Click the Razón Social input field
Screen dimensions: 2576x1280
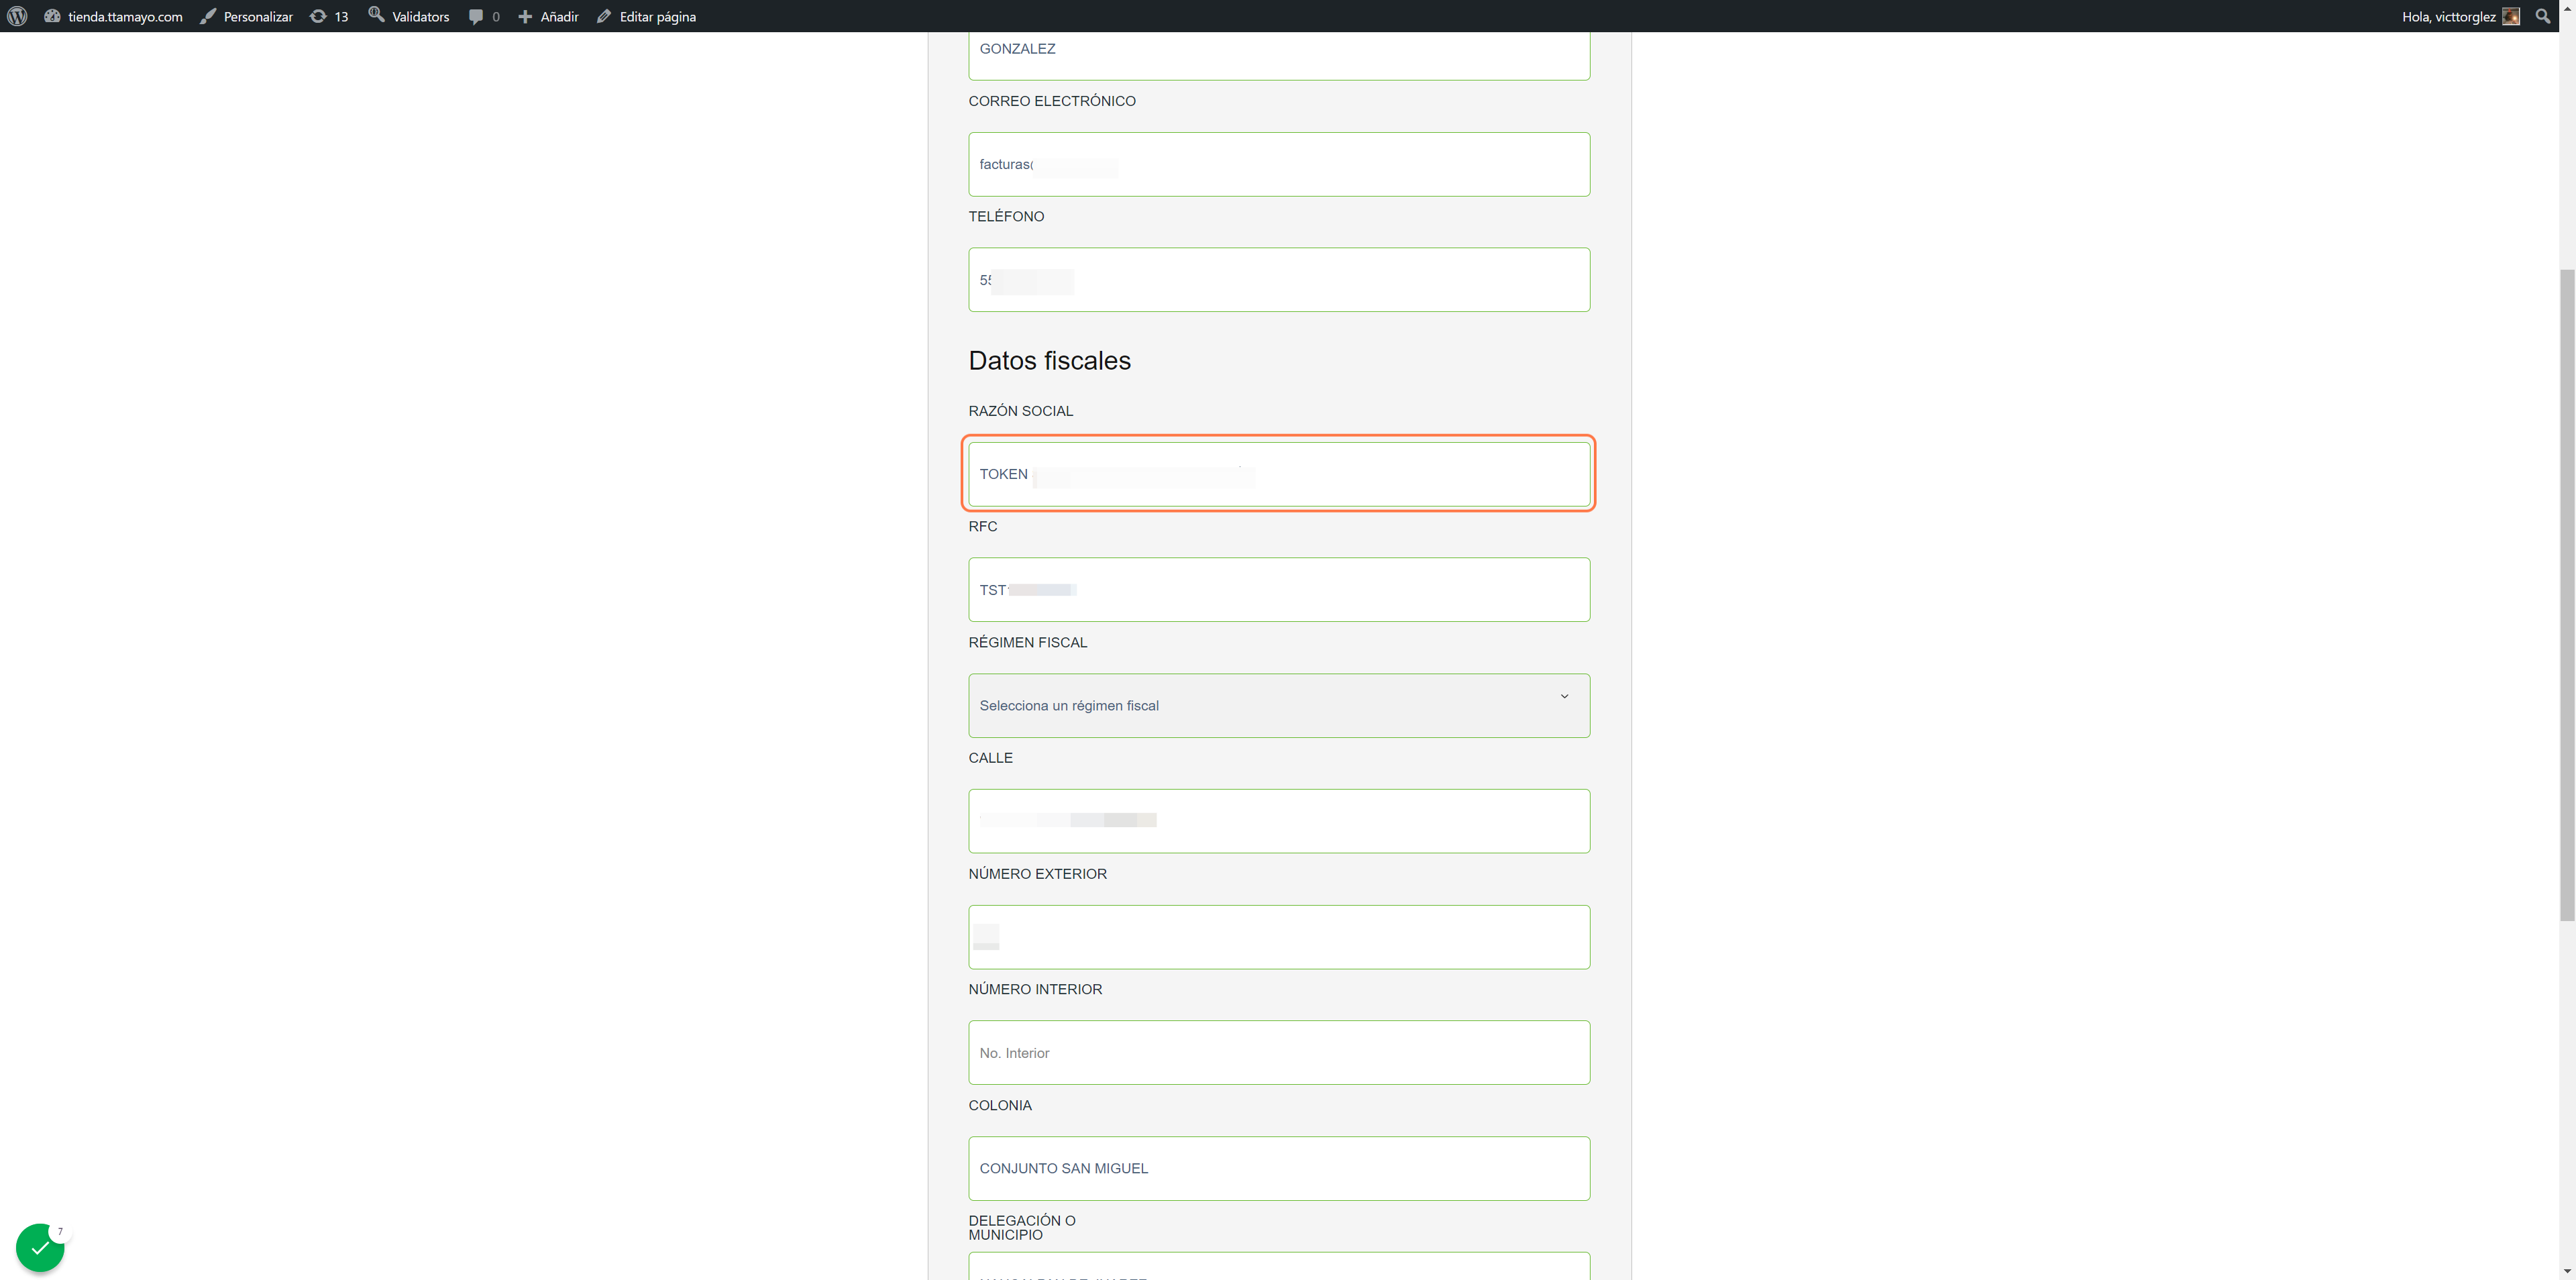[1279, 474]
